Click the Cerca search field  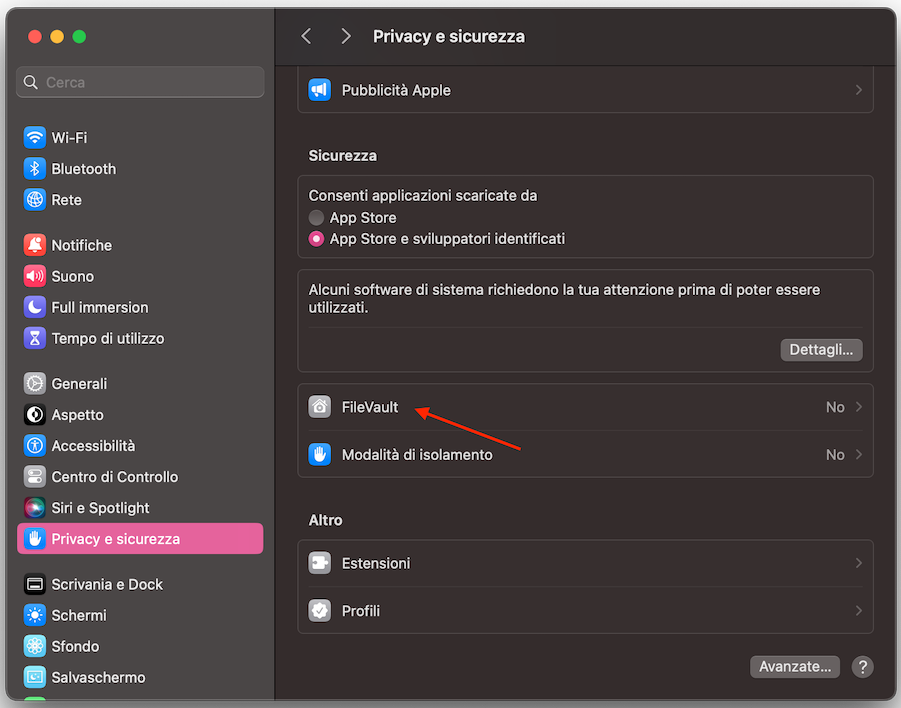pyautogui.click(x=139, y=82)
